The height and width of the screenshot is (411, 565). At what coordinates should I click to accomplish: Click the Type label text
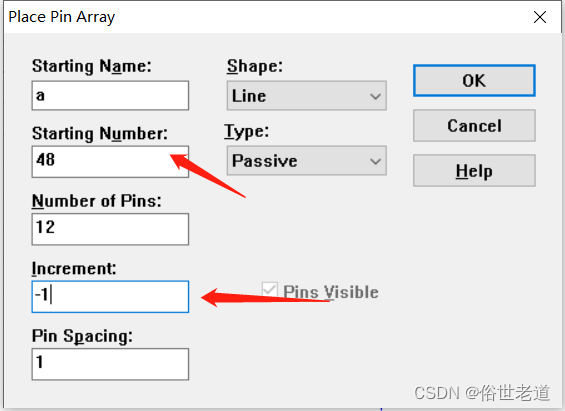(x=247, y=131)
